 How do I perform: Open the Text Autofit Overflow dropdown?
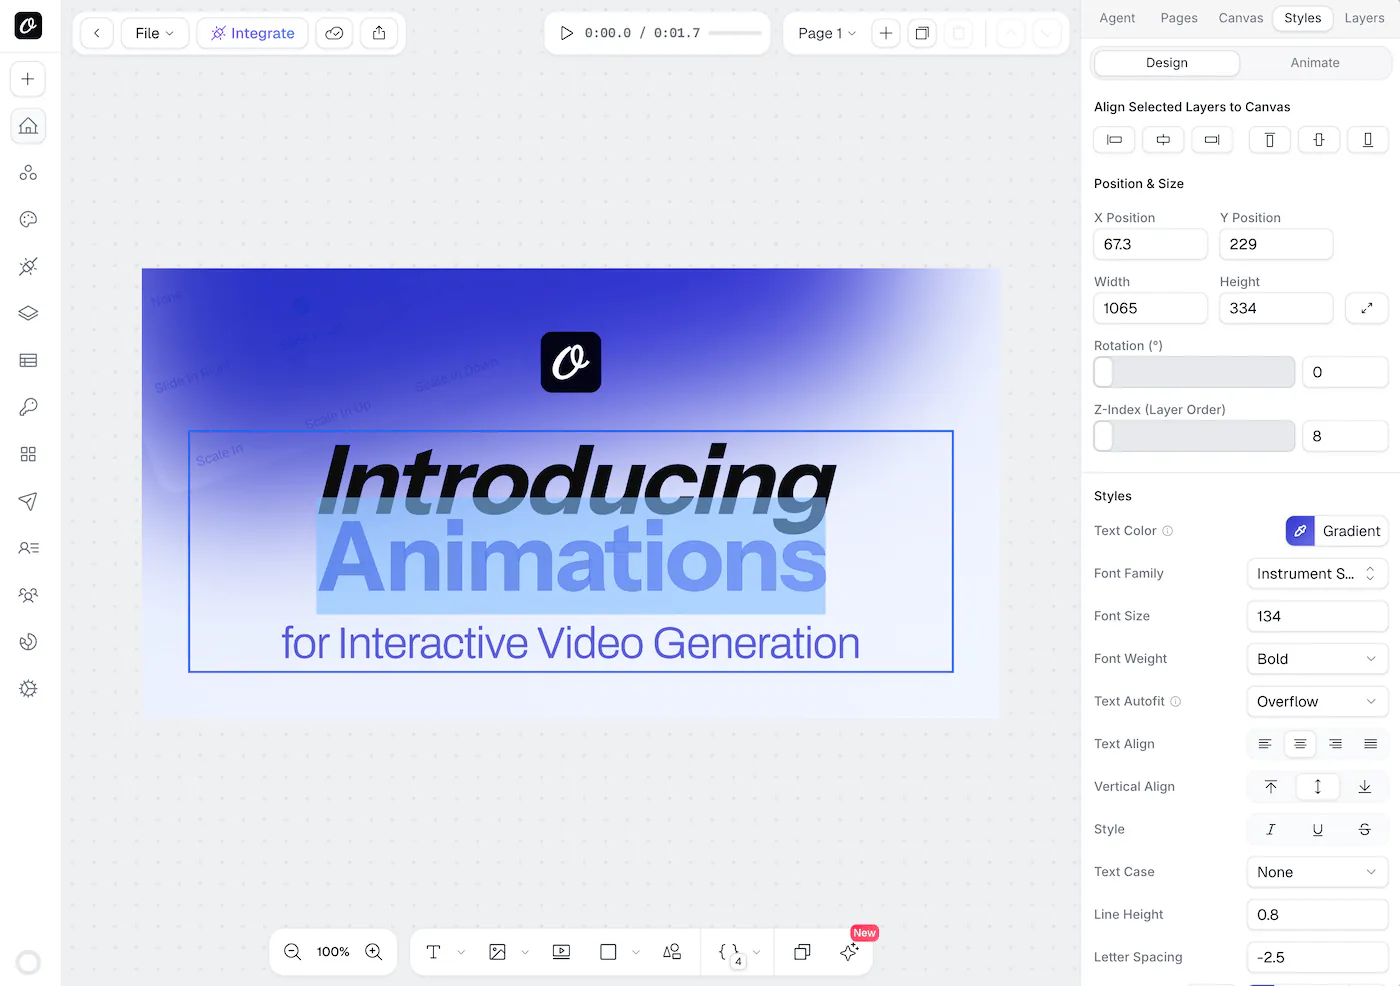pos(1317,702)
